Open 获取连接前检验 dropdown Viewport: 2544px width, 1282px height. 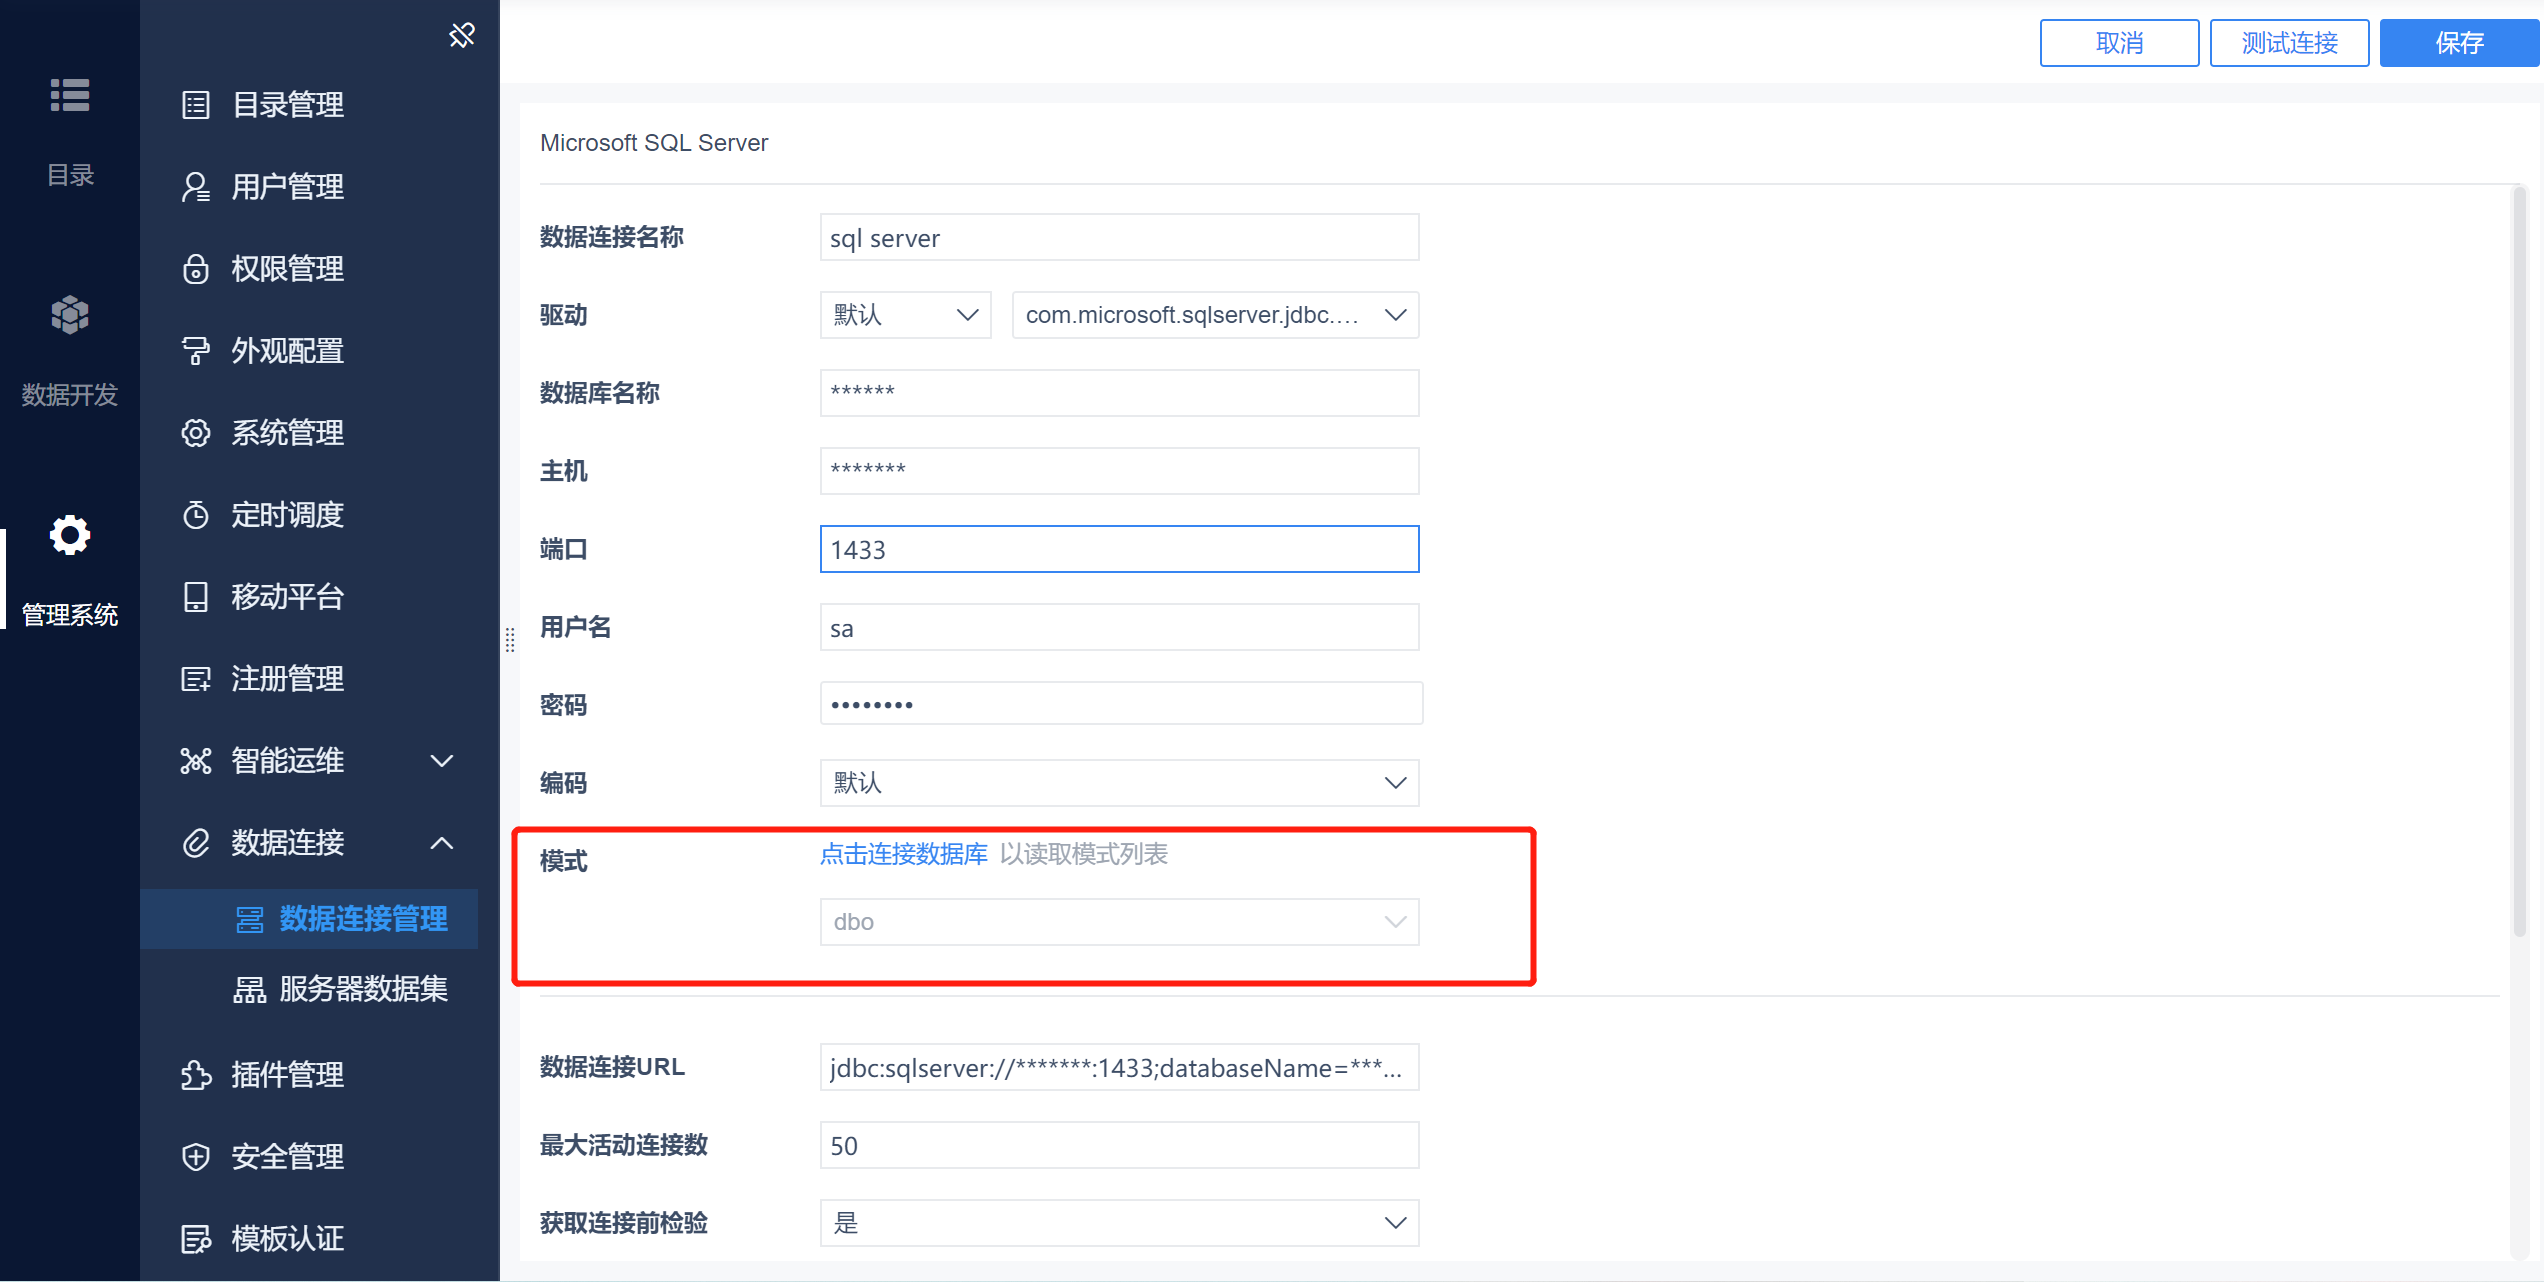pos(1119,1223)
